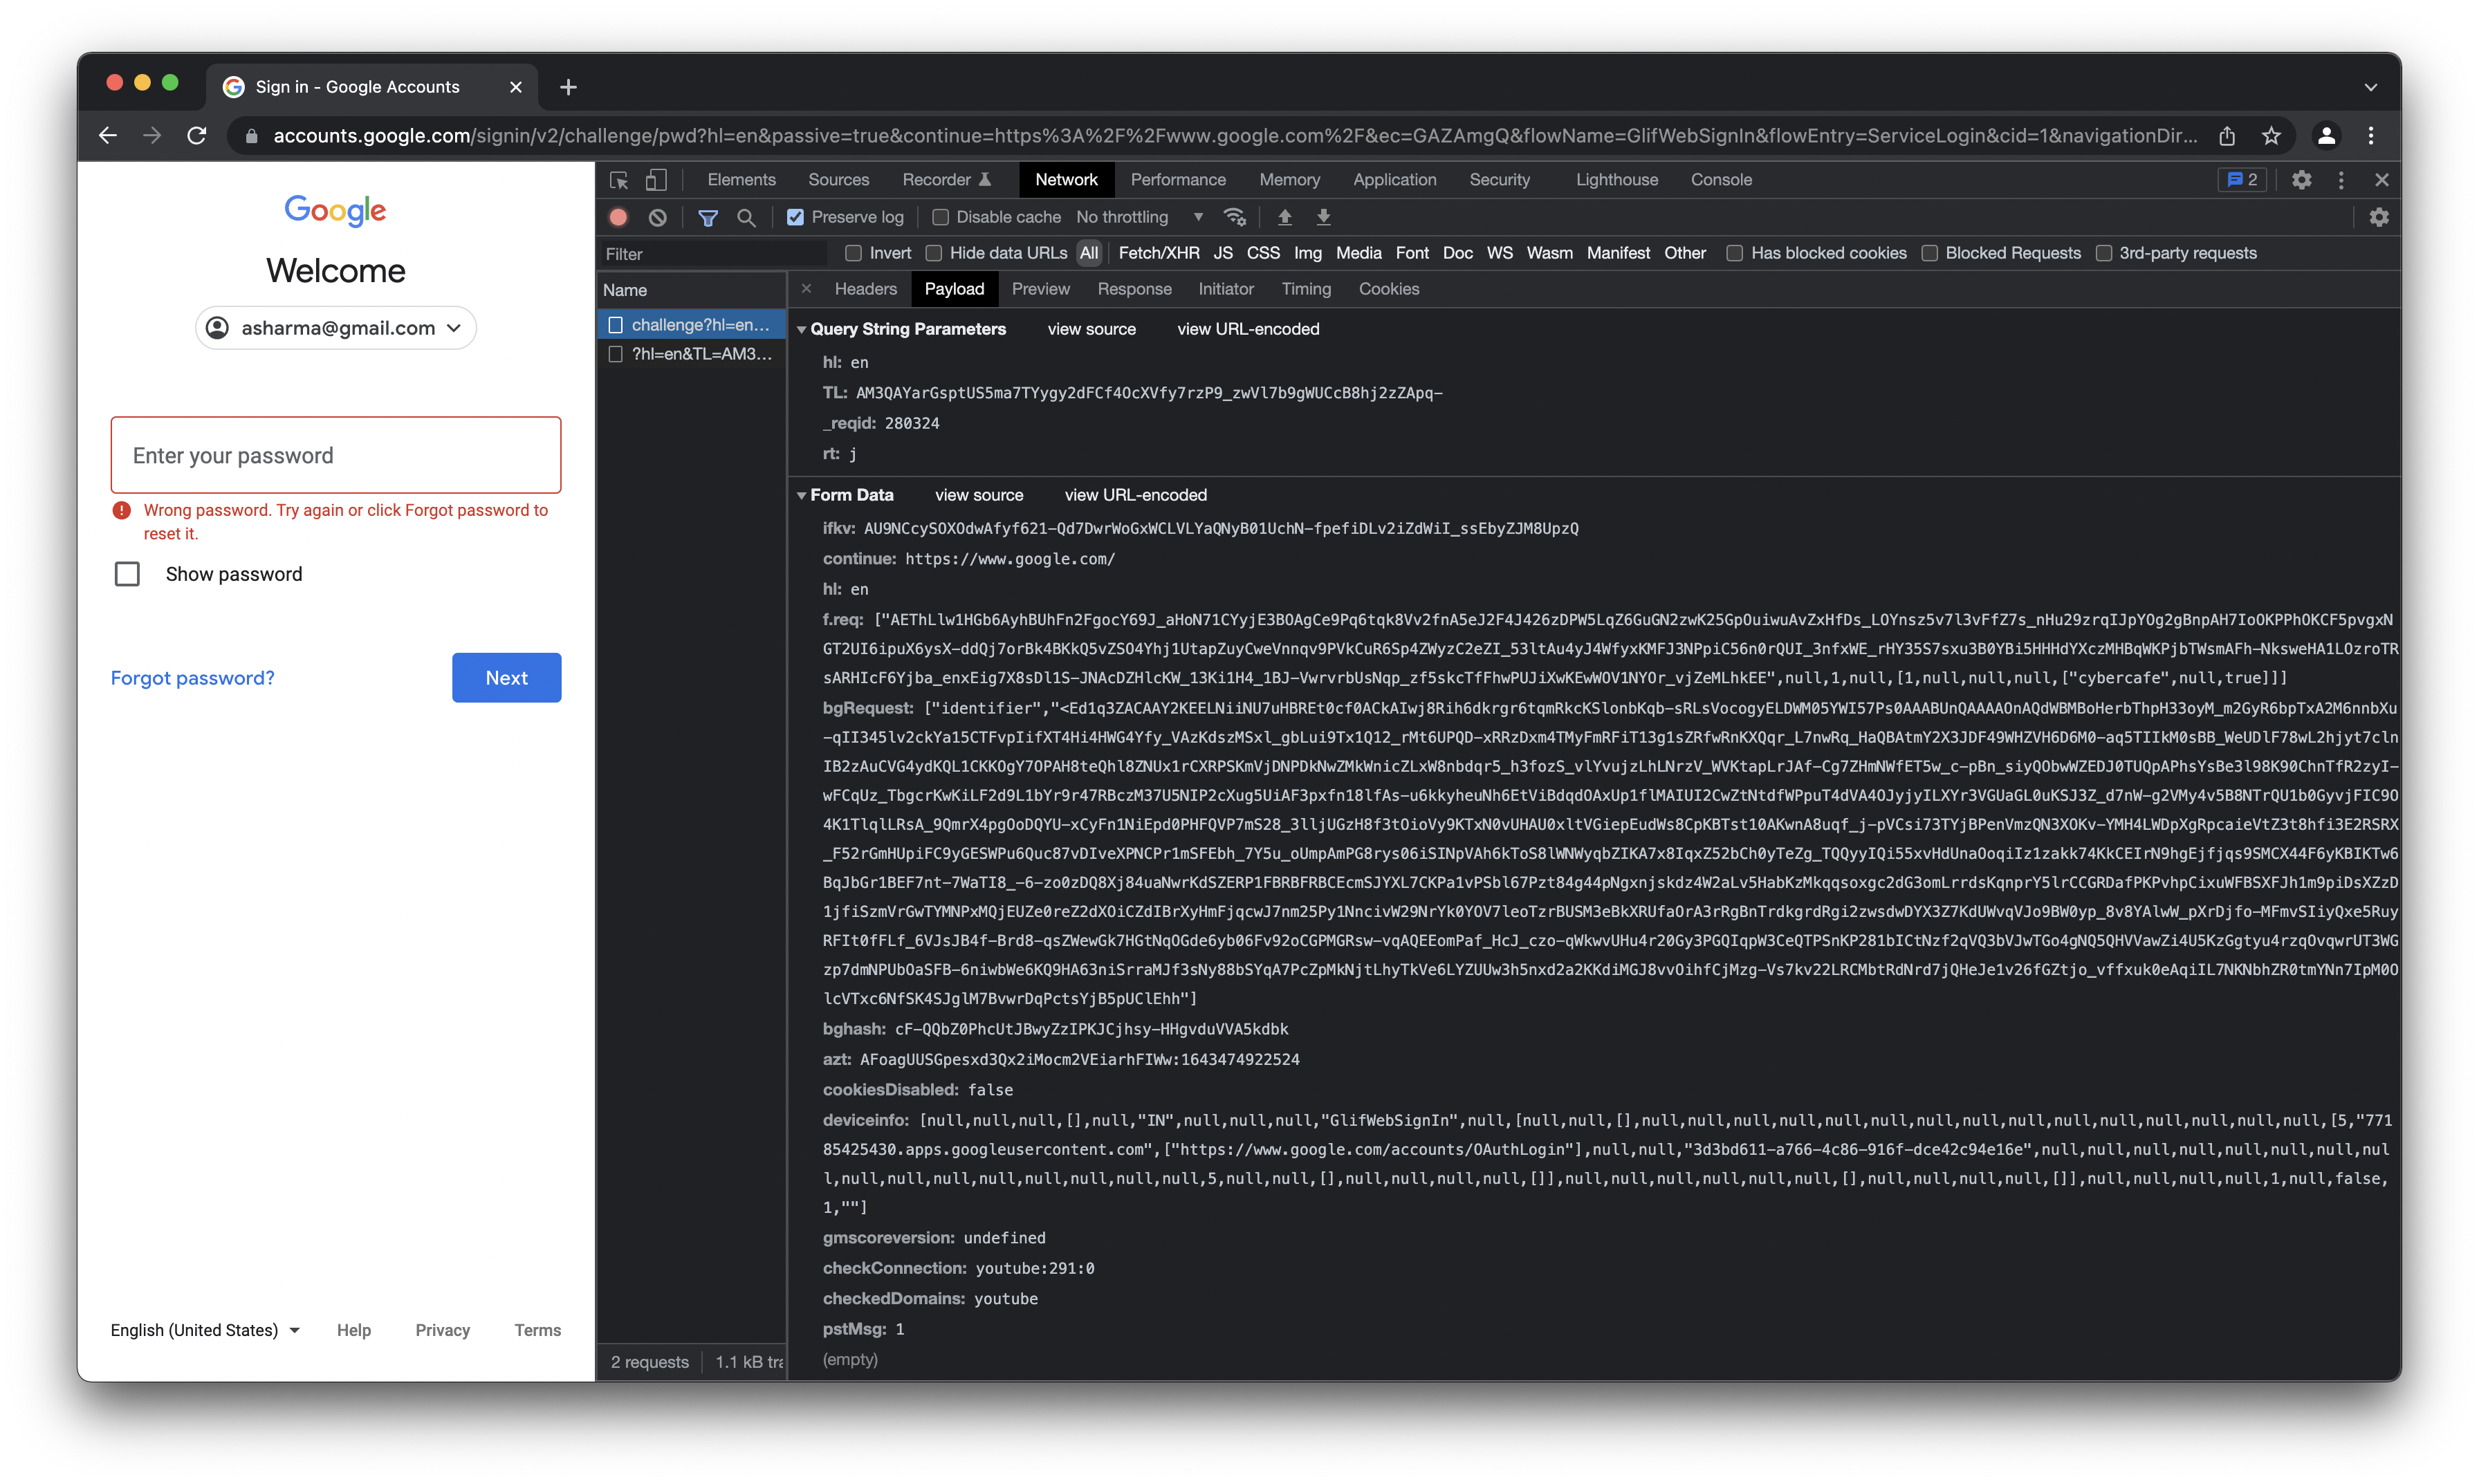This screenshot has width=2479, height=1484.
Task: Open the DevTools issues counter badge
Action: (2242, 180)
